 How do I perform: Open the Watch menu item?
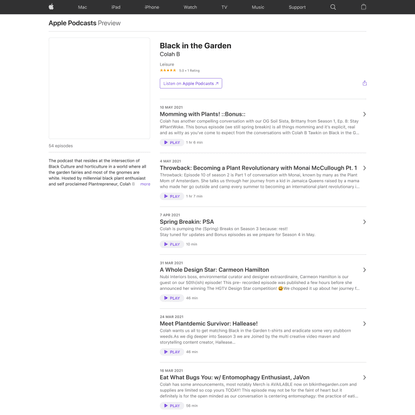click(190, 7)
